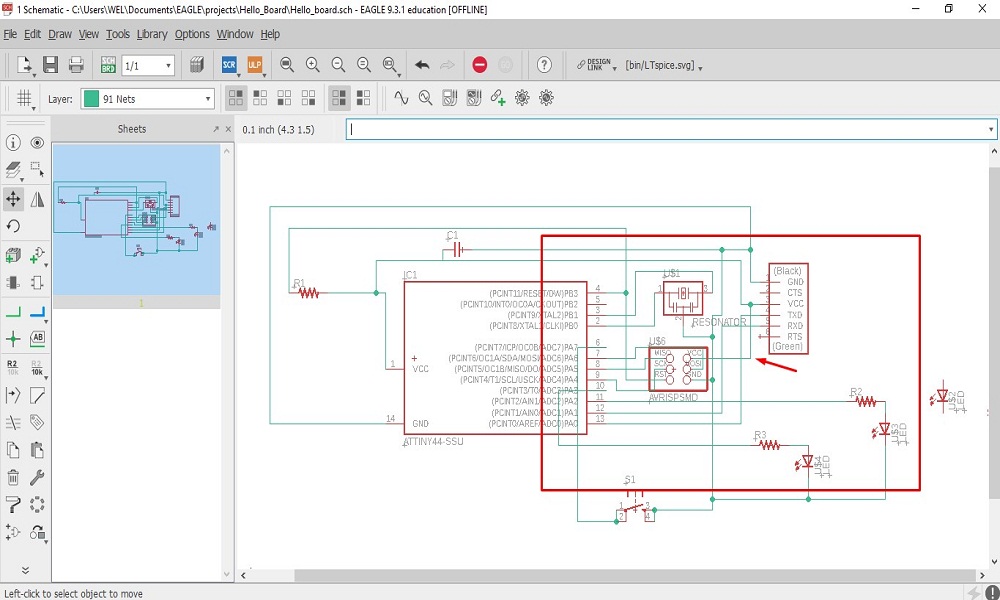Select the Move tool in left toolbar
Image resolution: width=1000 pixels, height=600 pixels.
point(14,199)
